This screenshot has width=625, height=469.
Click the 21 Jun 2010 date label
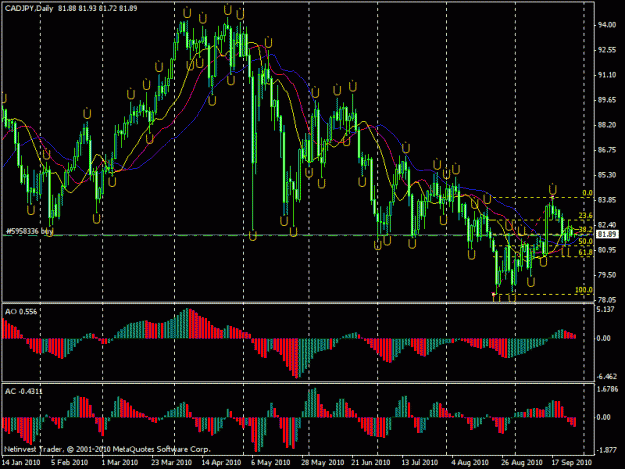click(370, 463)
